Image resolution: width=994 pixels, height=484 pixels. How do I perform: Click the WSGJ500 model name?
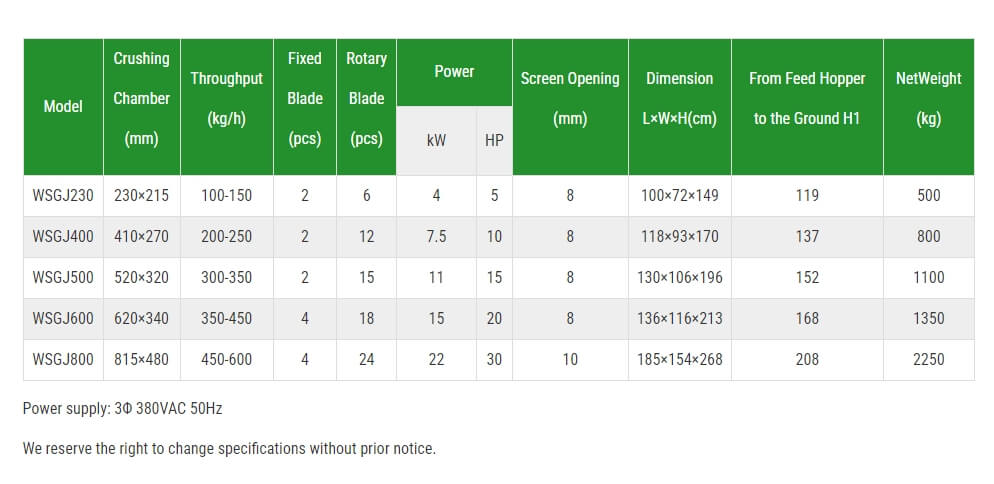tap(63, 277)
